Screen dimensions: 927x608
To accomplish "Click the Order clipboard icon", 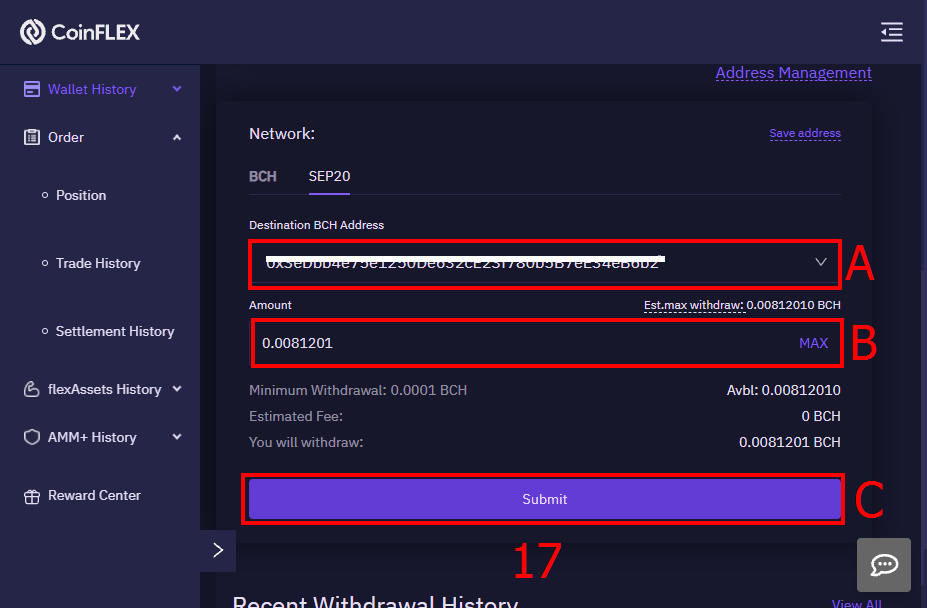I will pos(32,137).
